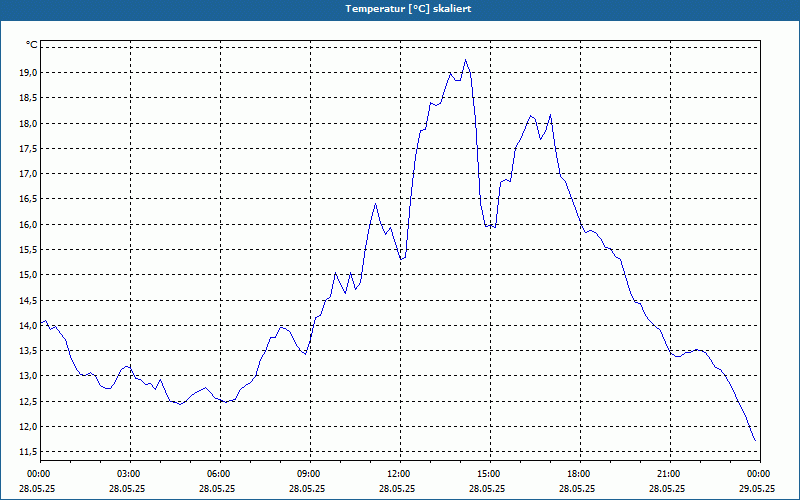The image size is (800, 500).
Task: Click the curve's end point at midnight 29.05.25
Action: [x=755, y=440]
